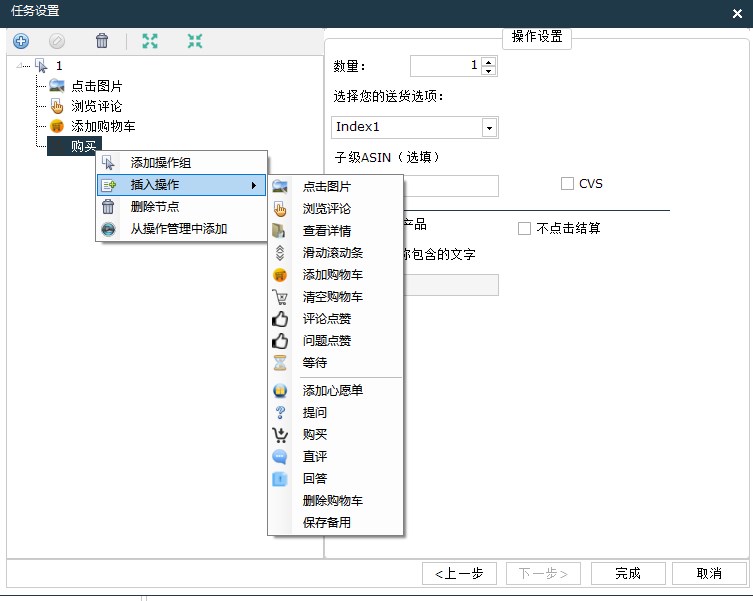
Task: Click the submenu arrow beside 插入操作
Action: pyautogui.click(x=254, y=185)
